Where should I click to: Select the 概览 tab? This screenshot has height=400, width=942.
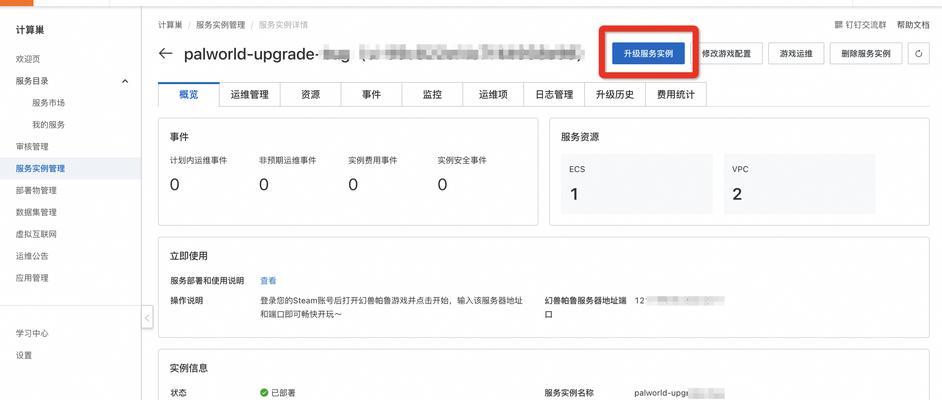(x=189, y=94)
